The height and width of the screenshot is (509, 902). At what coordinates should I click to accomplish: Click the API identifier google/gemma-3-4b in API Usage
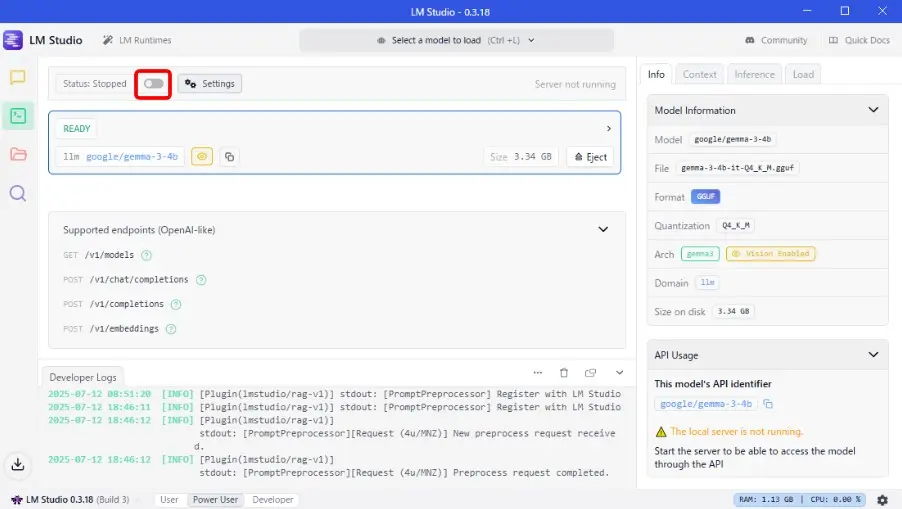coord(706,404)
